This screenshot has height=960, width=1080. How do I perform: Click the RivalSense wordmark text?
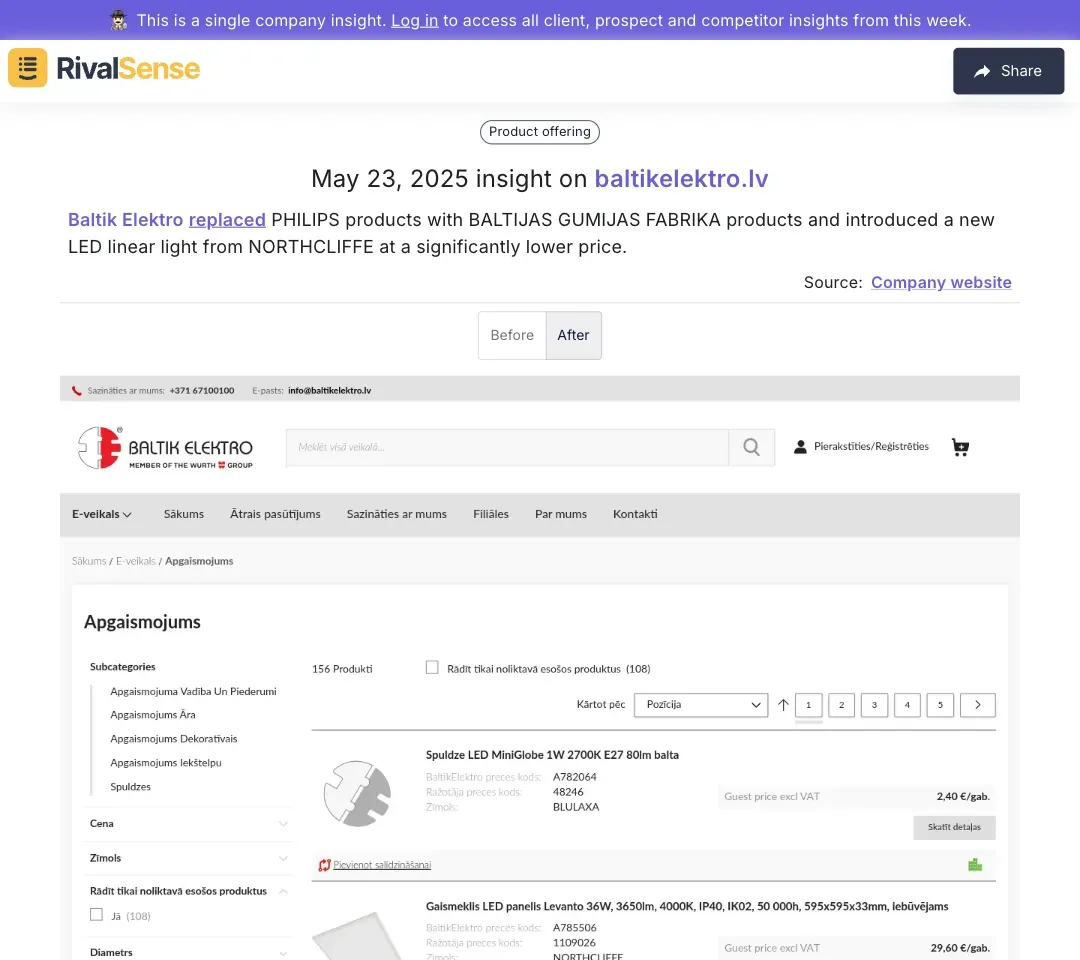click(x=128, y=68)
